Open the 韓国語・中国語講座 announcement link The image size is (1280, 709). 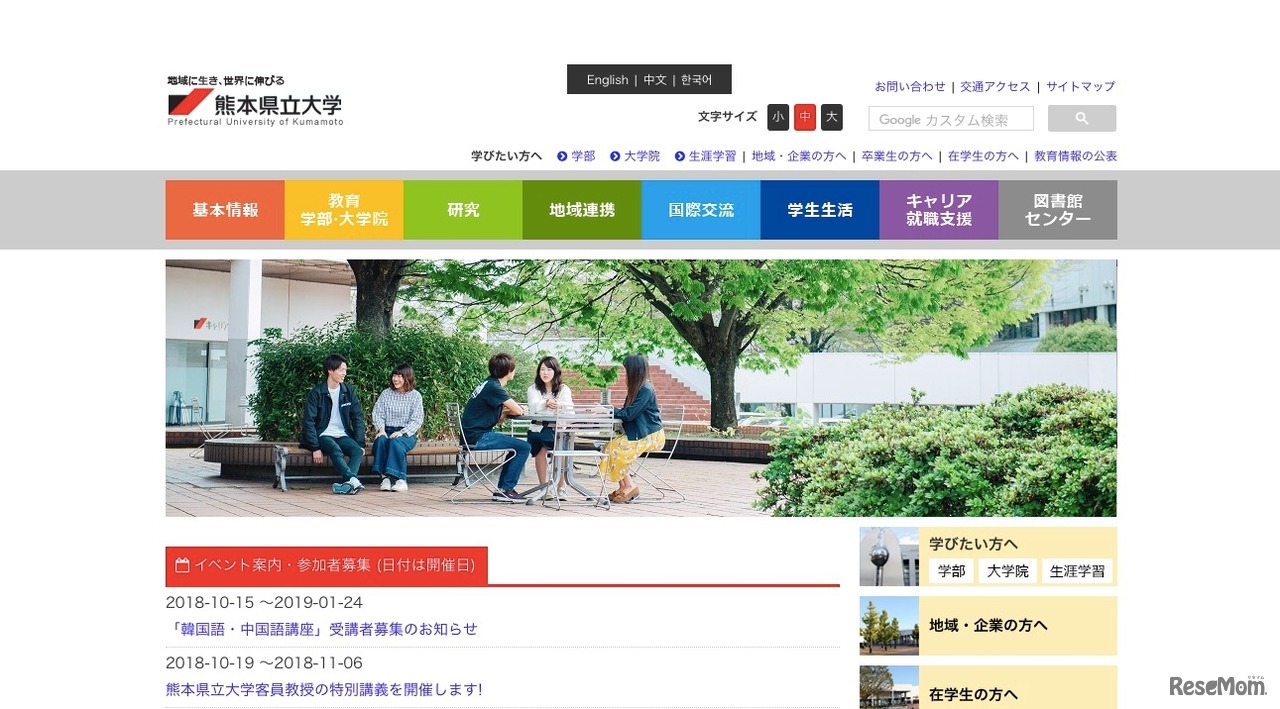(322, 629)
